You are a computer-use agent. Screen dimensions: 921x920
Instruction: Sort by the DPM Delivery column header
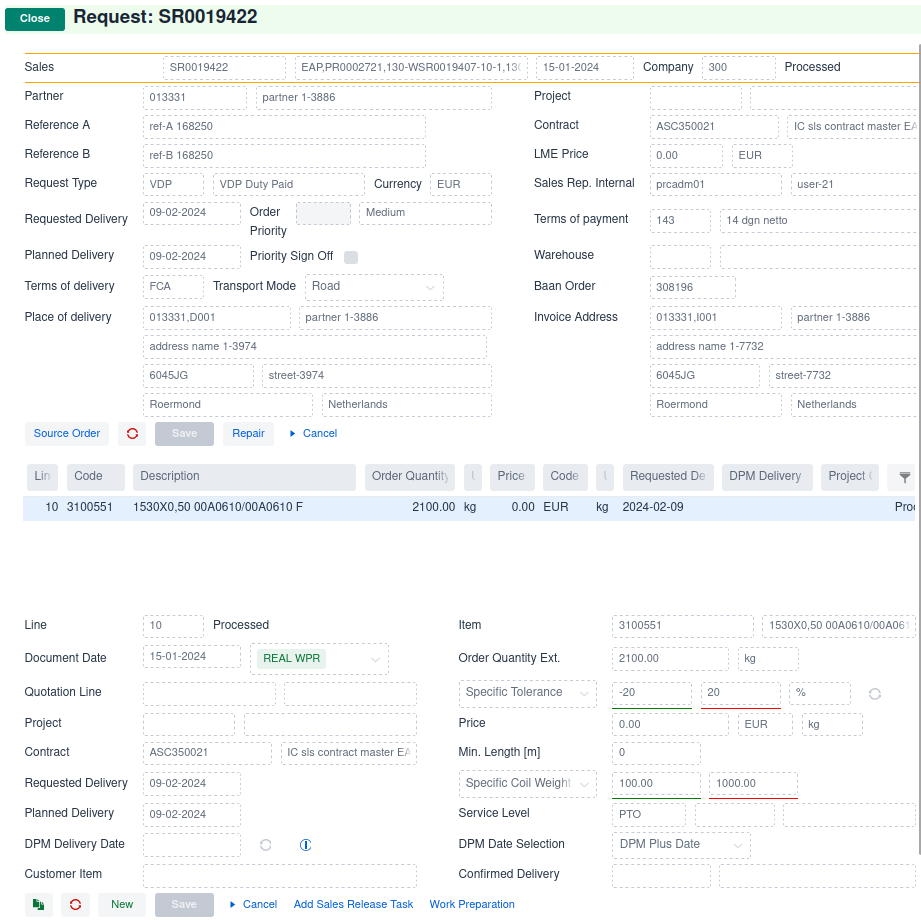tap(767, 476)
